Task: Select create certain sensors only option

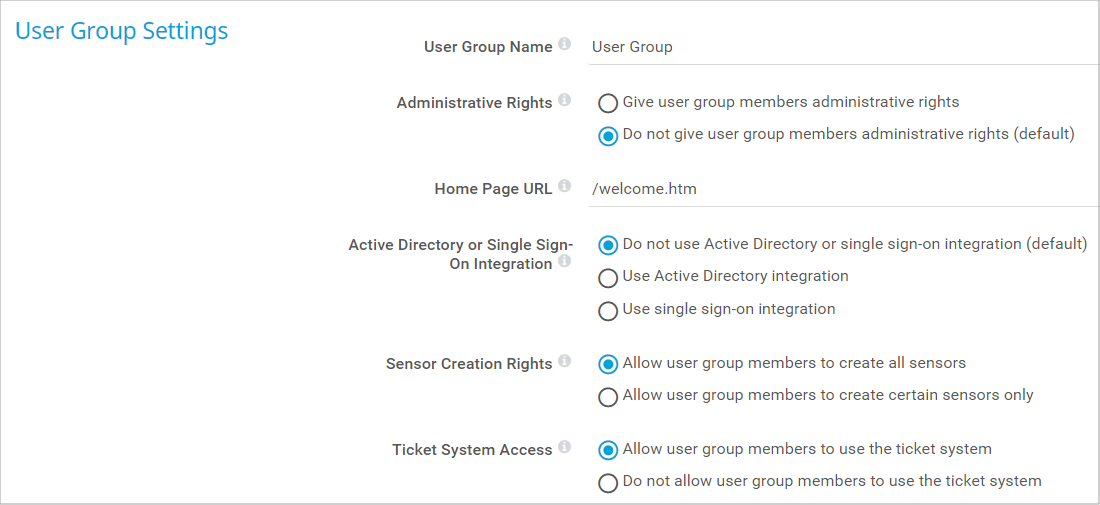Action: click(607, 396)
